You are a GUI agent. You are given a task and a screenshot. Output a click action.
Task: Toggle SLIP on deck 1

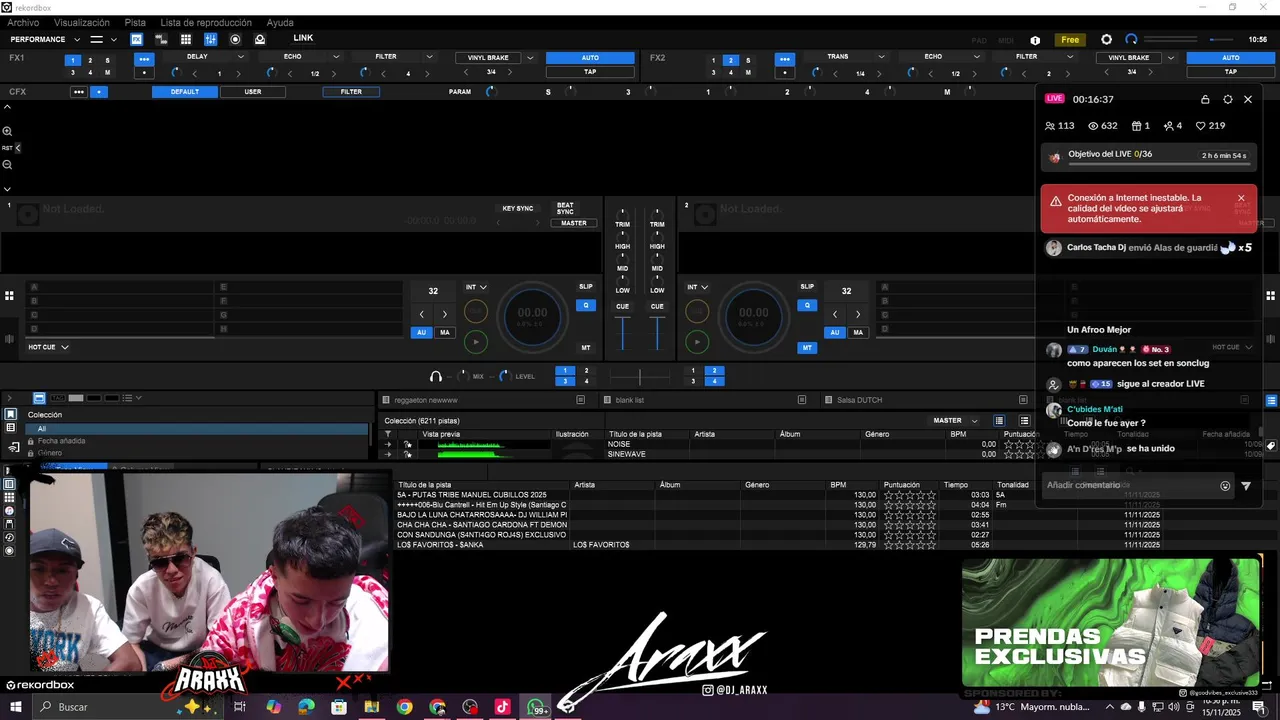tap(586, 287)
